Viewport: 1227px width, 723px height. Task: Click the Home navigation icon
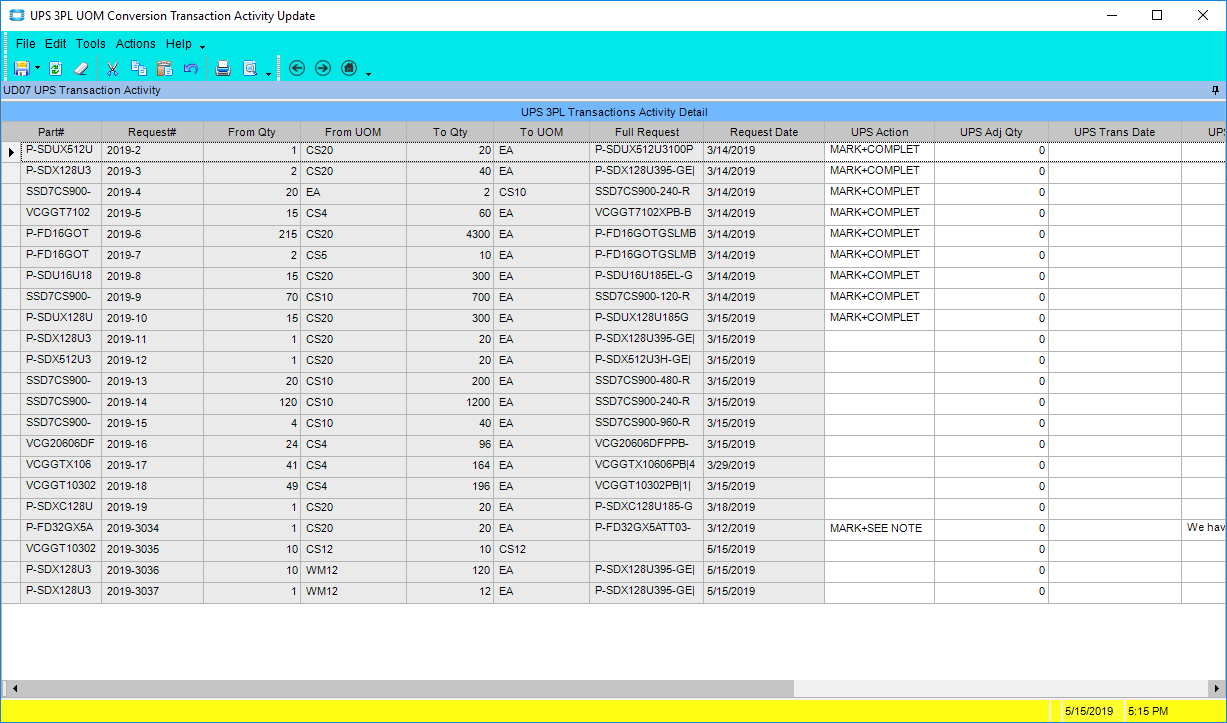[348, 68]
